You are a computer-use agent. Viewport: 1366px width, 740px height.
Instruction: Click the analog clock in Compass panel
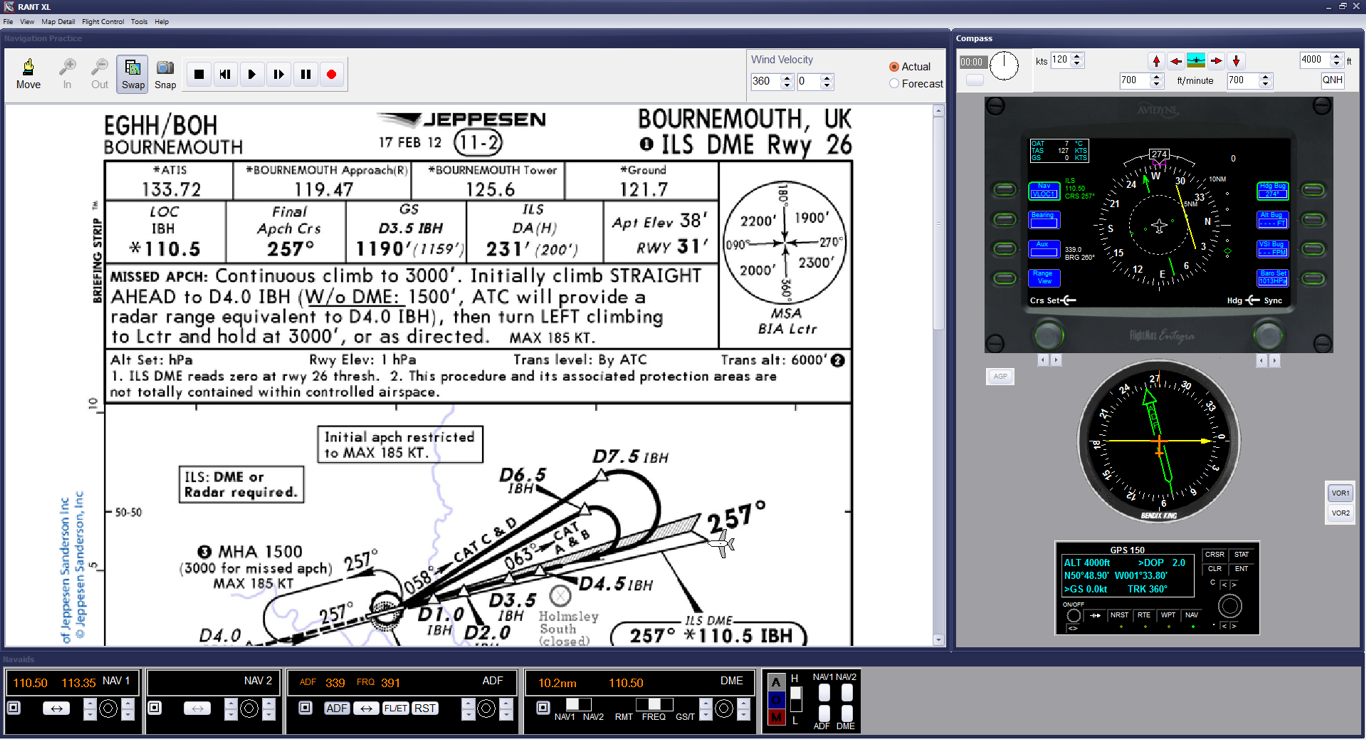[x=1004, y=66]
